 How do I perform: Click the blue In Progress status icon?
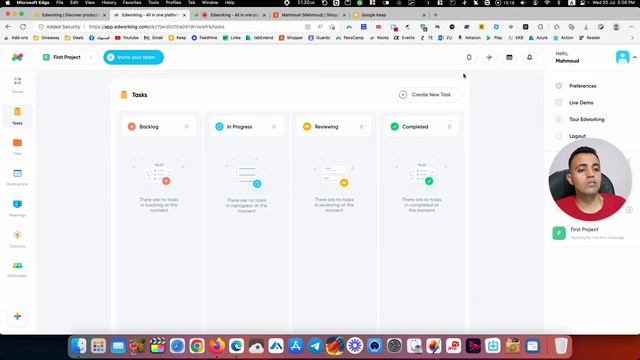tap(219, 127)
